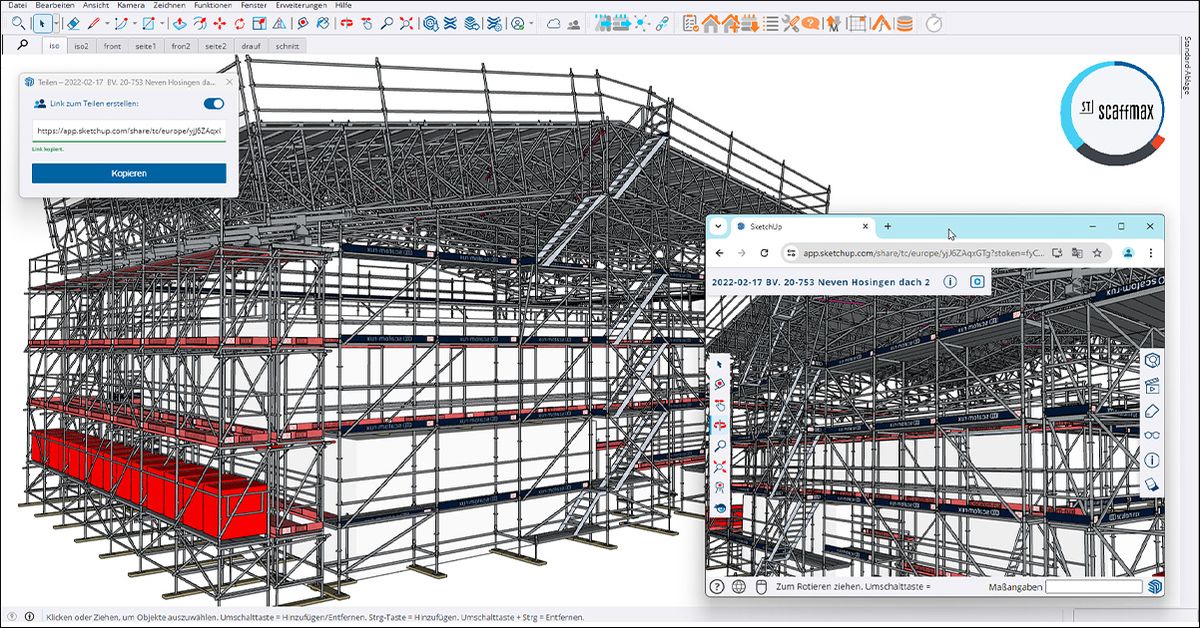Select the Rectangle shape tool

point(147,23)
